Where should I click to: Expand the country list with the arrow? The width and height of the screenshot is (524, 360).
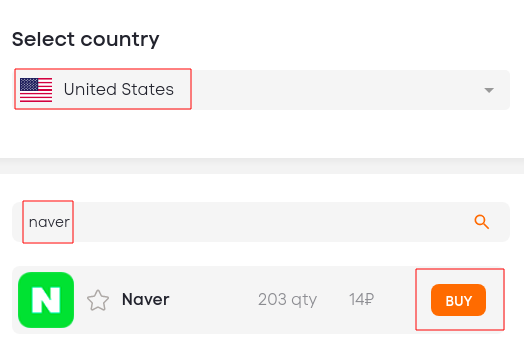[489, 90]
